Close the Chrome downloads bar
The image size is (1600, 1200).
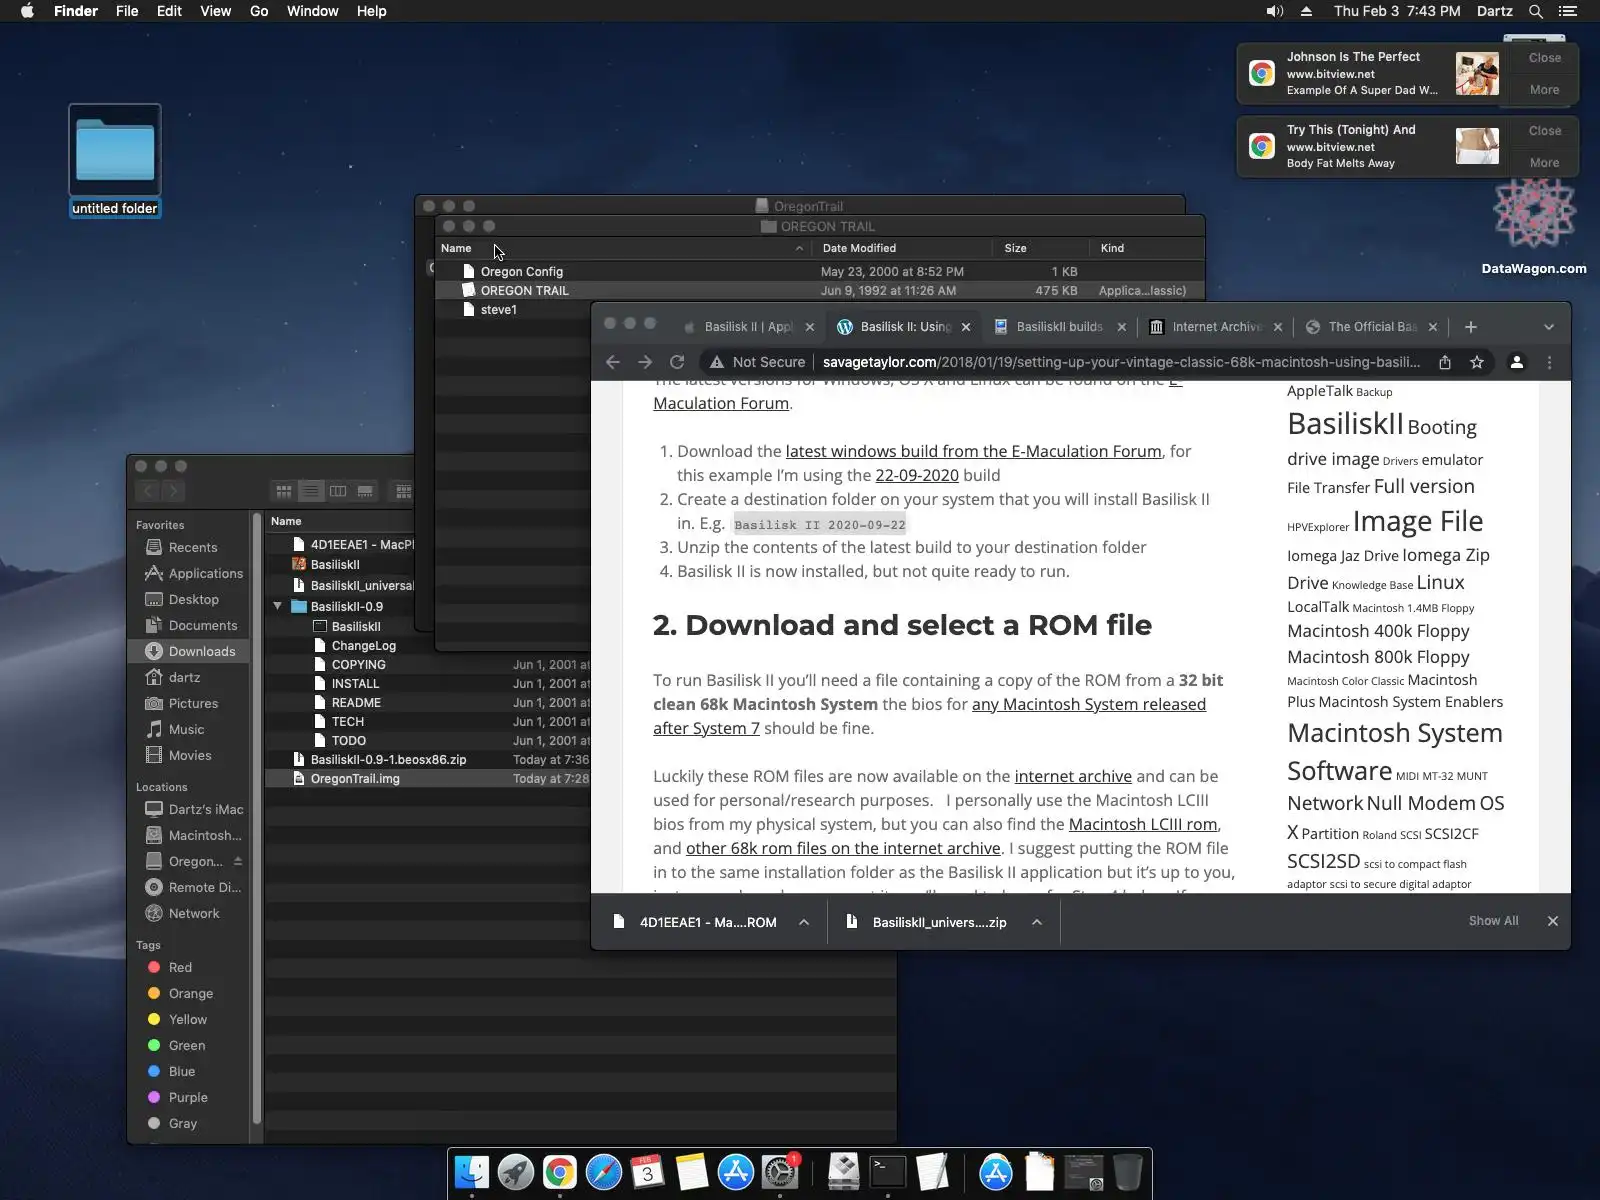(1553, 921)
